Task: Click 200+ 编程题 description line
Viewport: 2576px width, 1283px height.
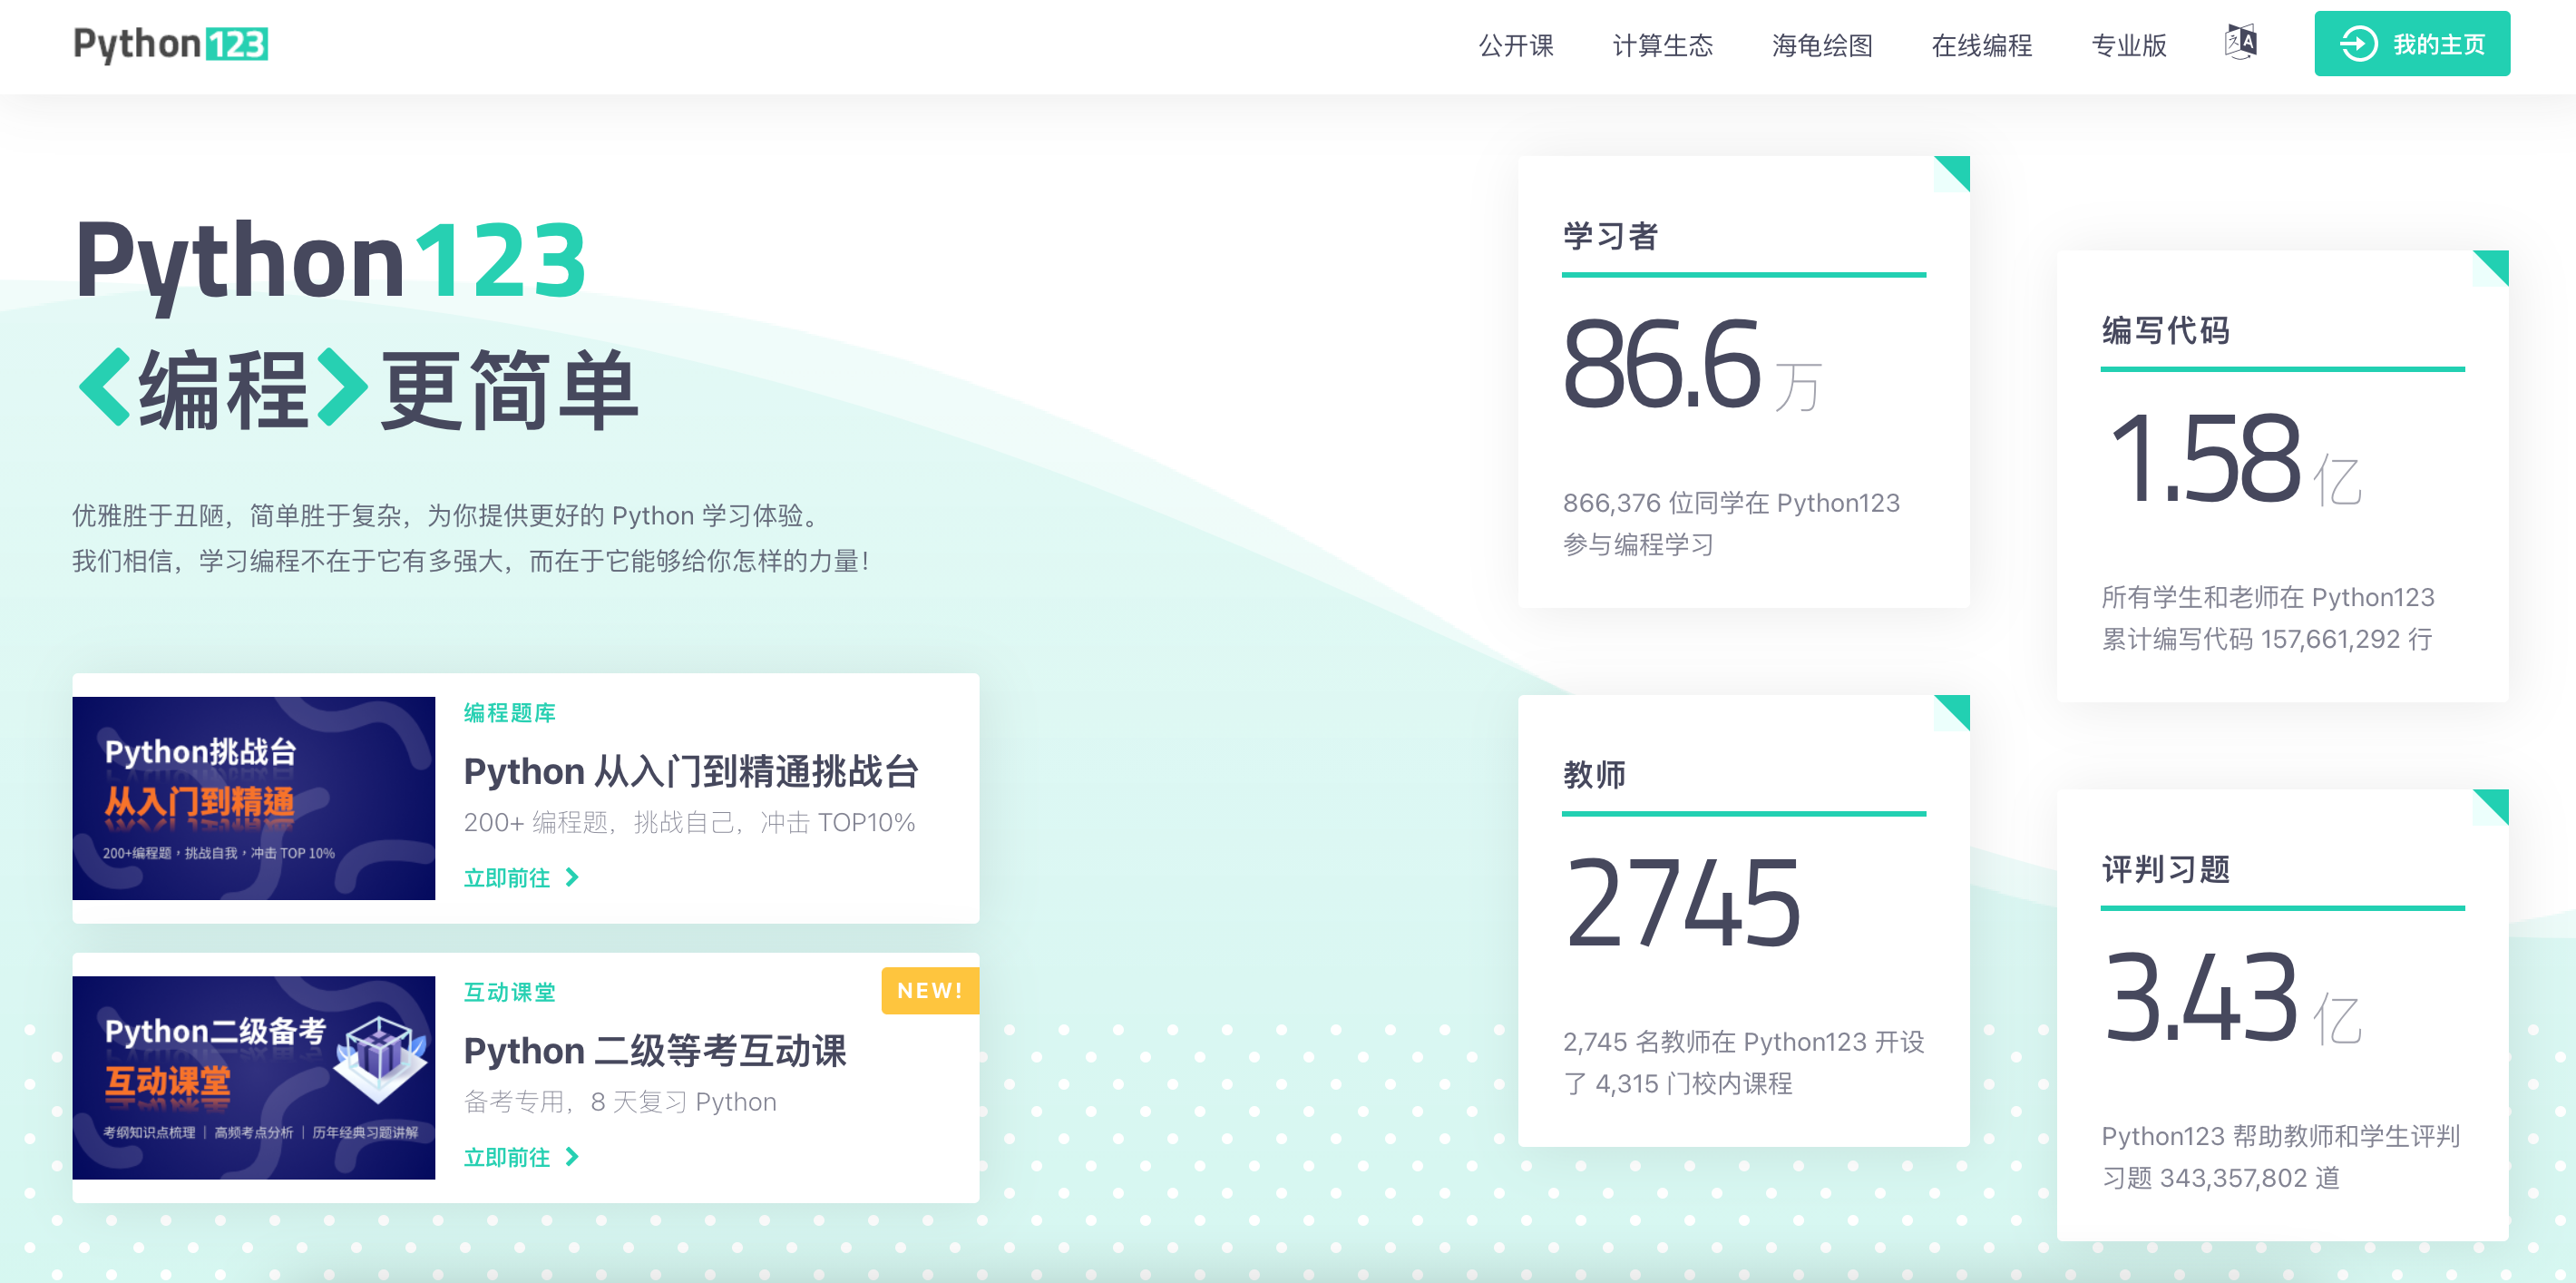Action: pyautogui.click(x=689, y=822)
